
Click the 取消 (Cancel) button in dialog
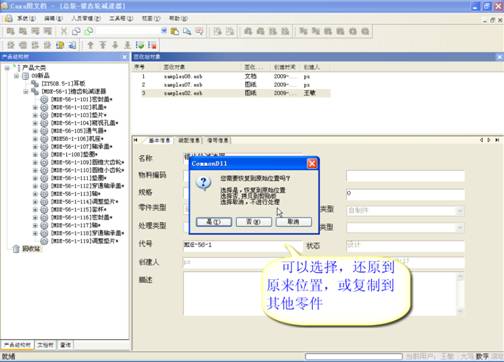(294, 222)
